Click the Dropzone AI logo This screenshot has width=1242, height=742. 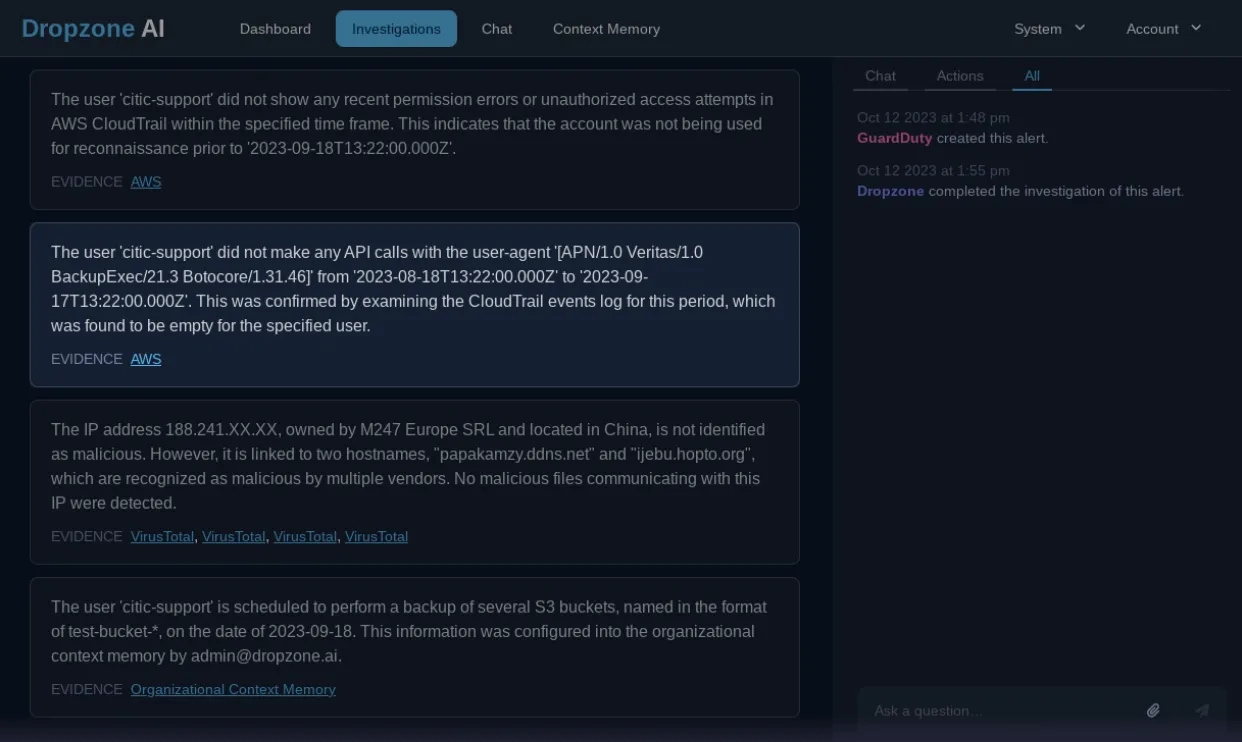click(93, 28)
